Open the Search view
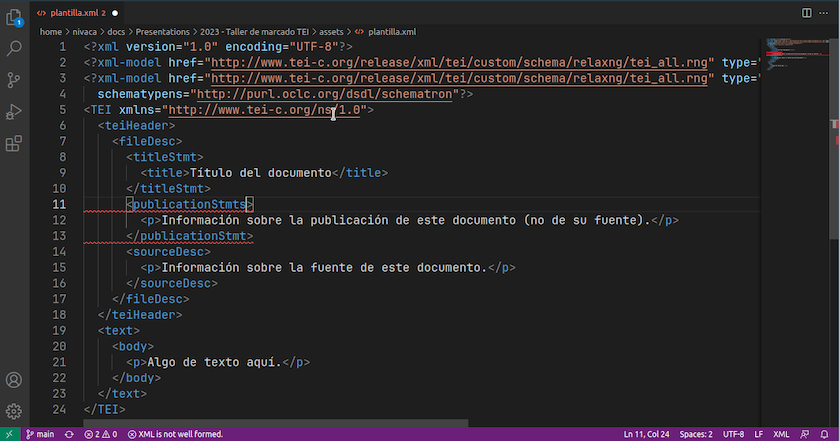The height and width of the screenshot is (441, 840). [x=14, y=47]
